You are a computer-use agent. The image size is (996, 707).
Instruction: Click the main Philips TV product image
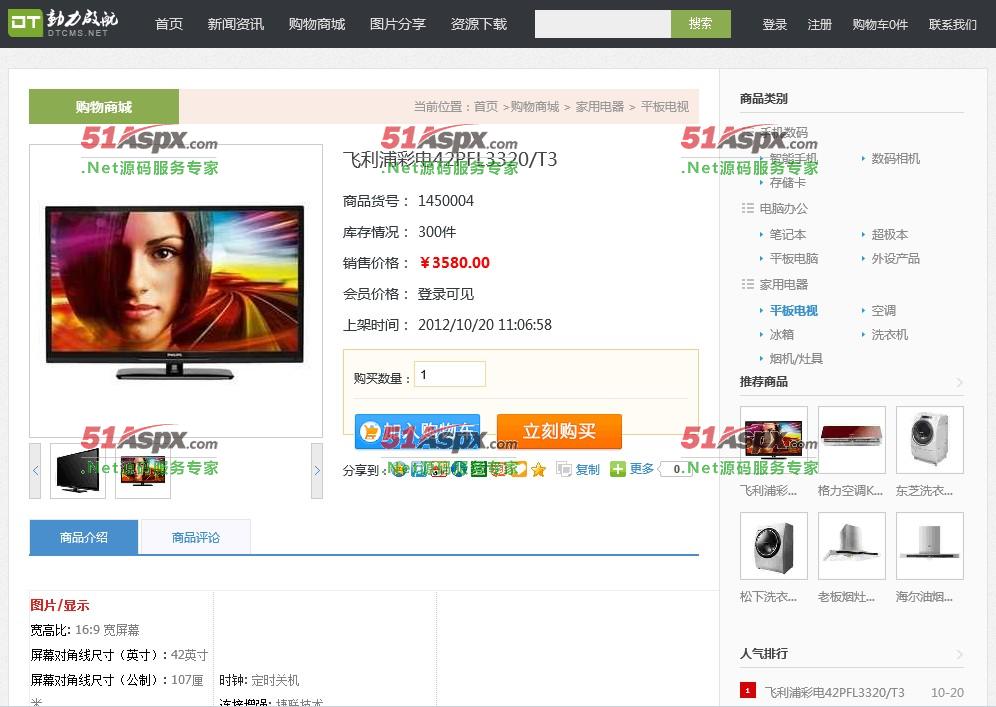coord(175,292)
